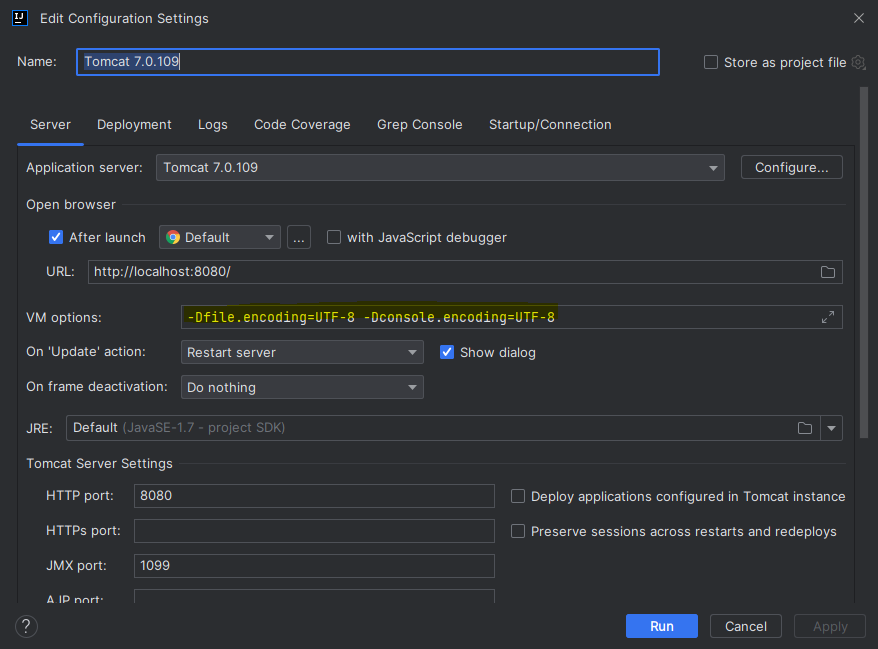Switch to the Code Coverage tab
The height and width of the screenshot is (649, 878).
pos(302,124)
